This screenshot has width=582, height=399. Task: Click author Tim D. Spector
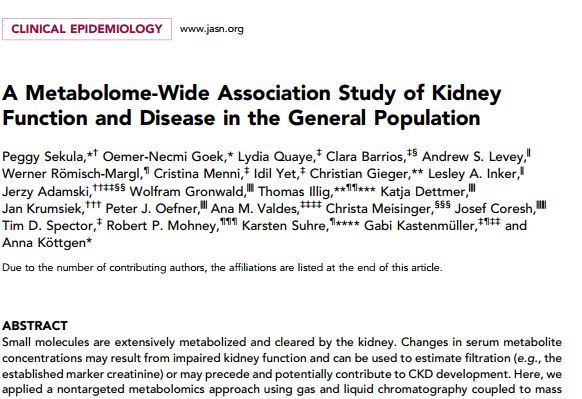click(x=48, y=226)
